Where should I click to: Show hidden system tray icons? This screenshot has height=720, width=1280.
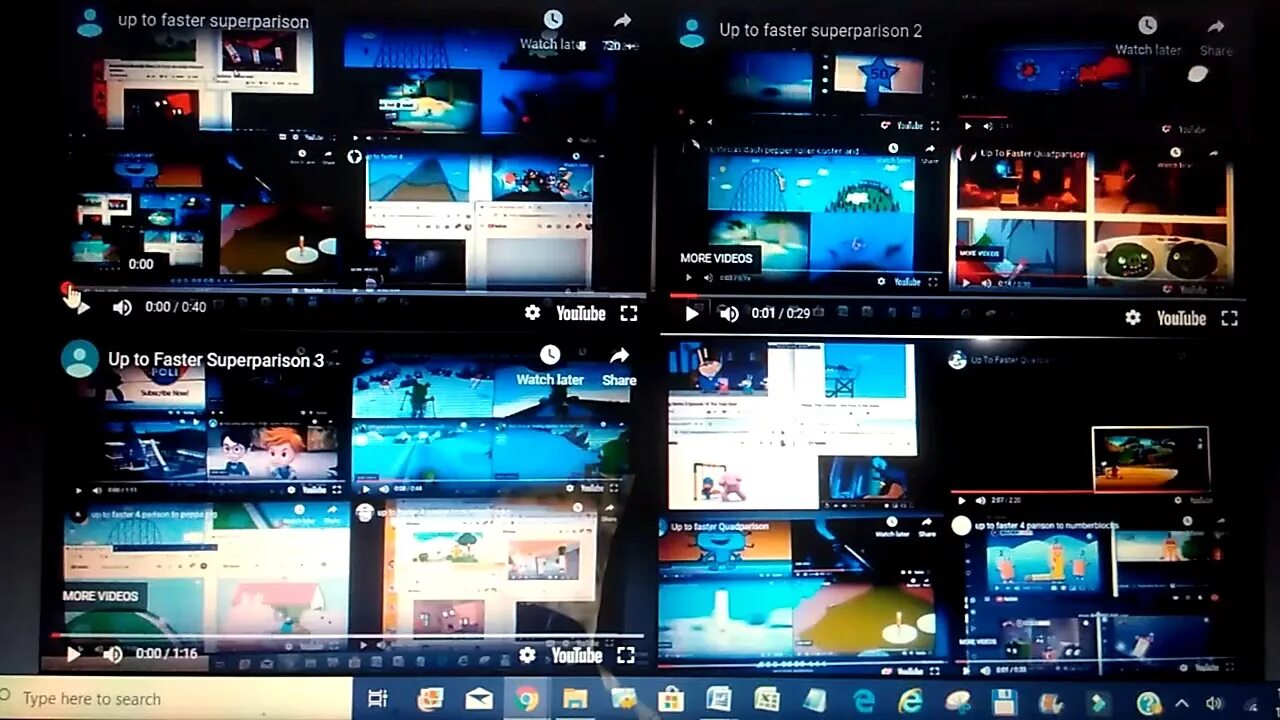[1182, 702]
